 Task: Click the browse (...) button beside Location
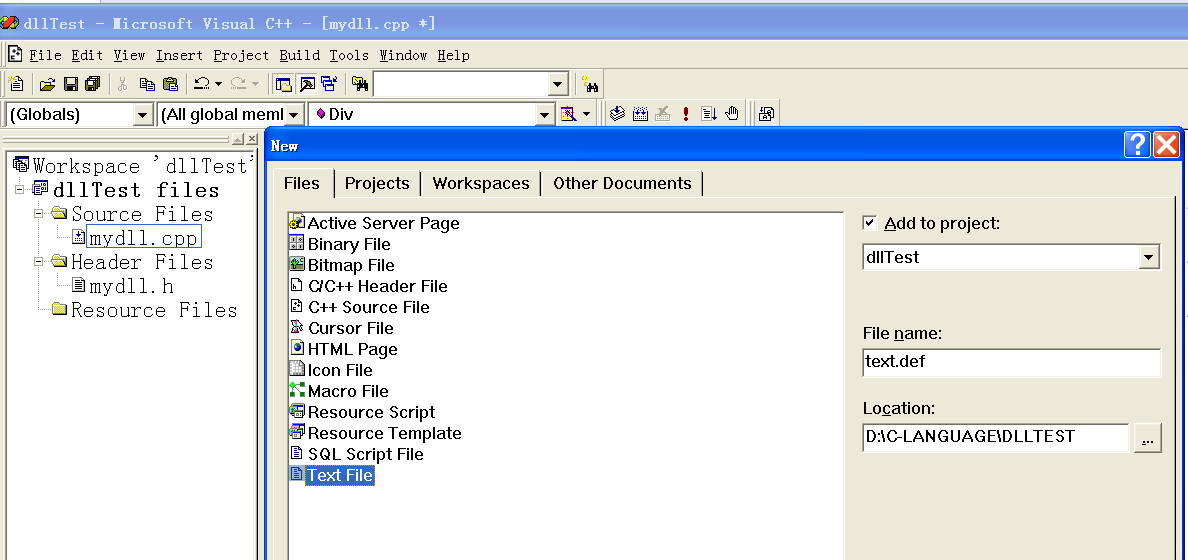click(1147, 438)
